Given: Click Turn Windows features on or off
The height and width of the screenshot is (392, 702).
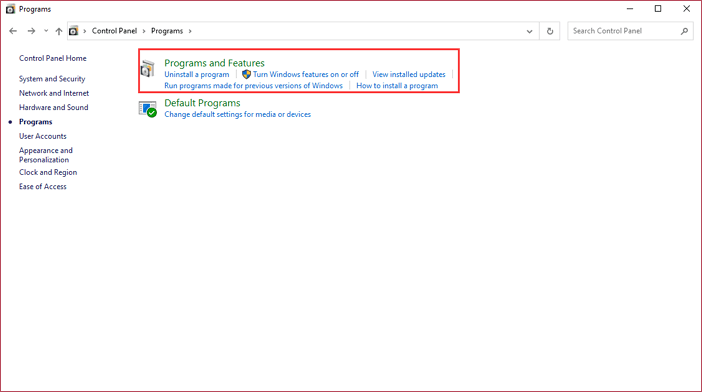Looking at the screenshot, I should tap(306, 74).
